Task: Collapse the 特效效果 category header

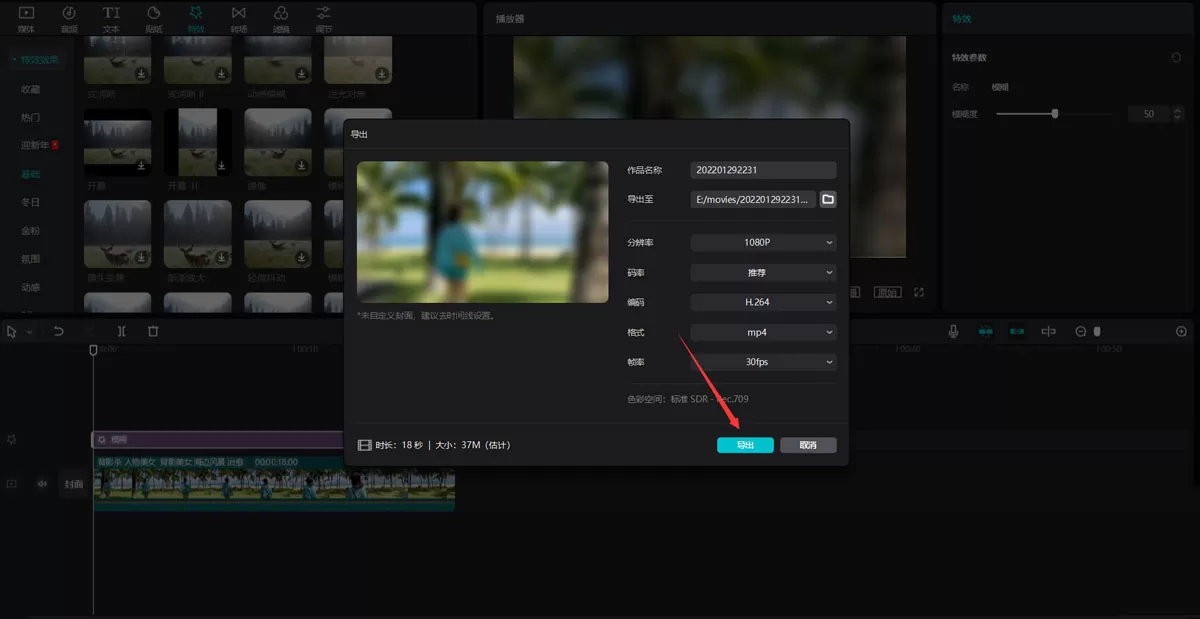Action: 36,60
